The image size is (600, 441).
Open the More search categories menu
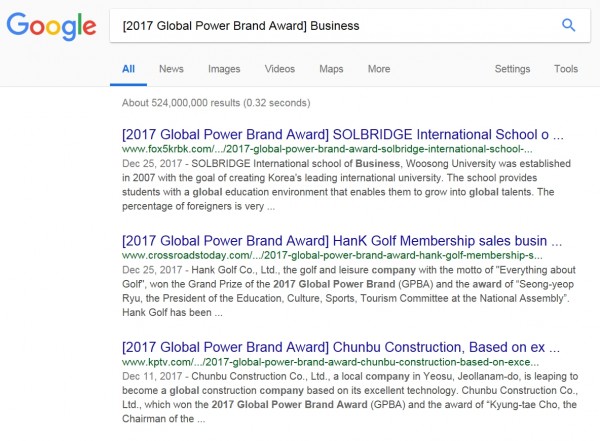coord(379,69)
